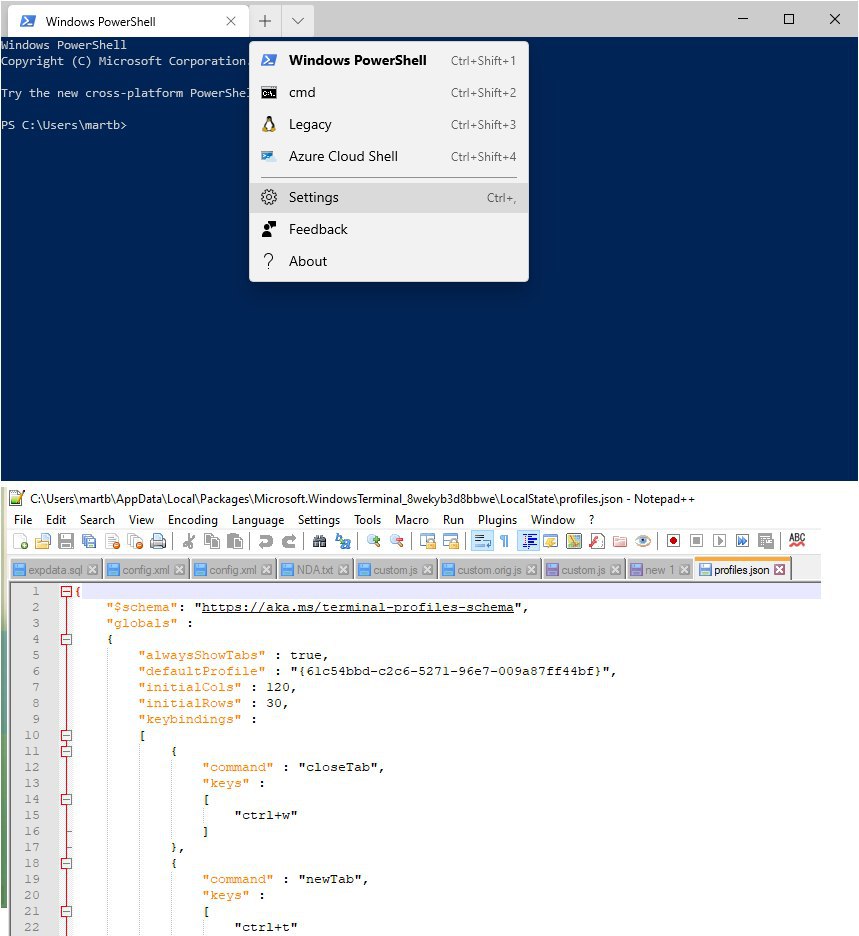This screenshot has height=936, width=859.
Task: Click the plus new tab button in Terminal
Action: pos(265,21)
